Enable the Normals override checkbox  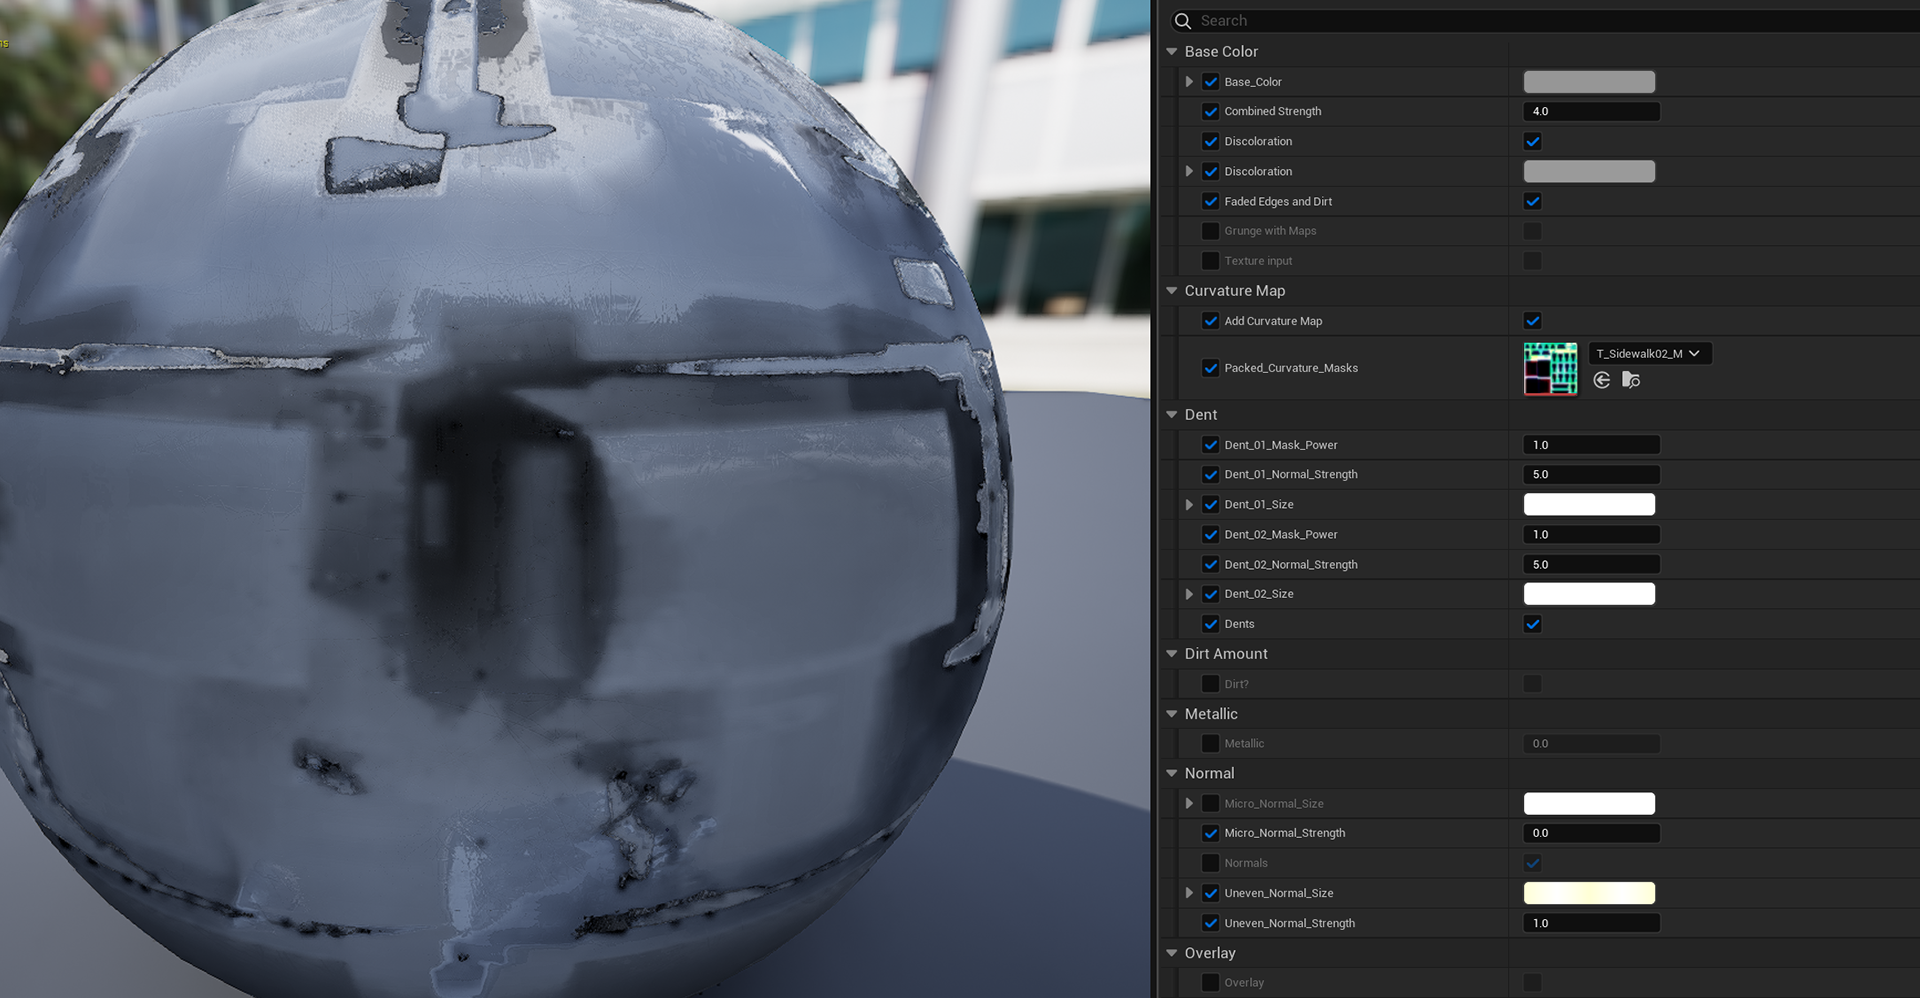pyautogui.click(x=1210, y=863)
